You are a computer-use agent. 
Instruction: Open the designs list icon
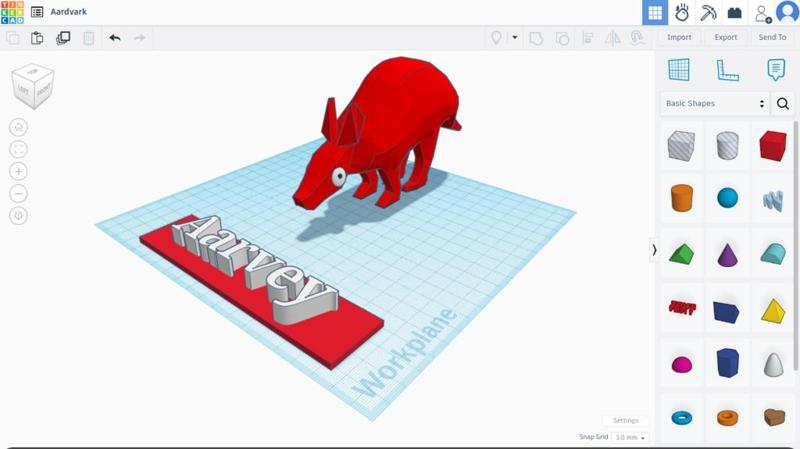point(37,12)
